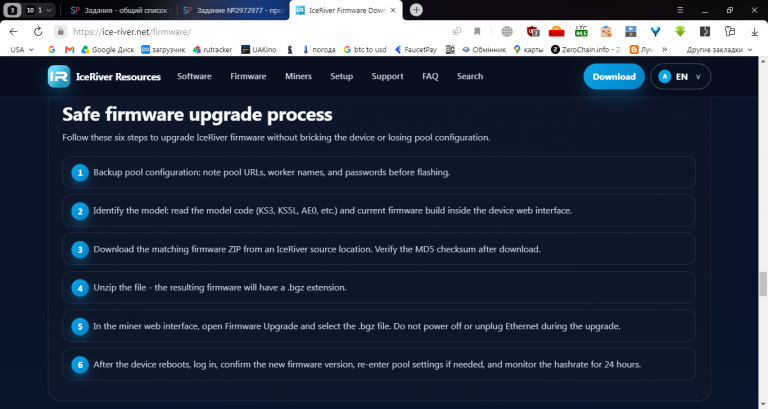Open the Setup menu item
The width and height of the screenshot is (768, 409).
tap(341, 76)
